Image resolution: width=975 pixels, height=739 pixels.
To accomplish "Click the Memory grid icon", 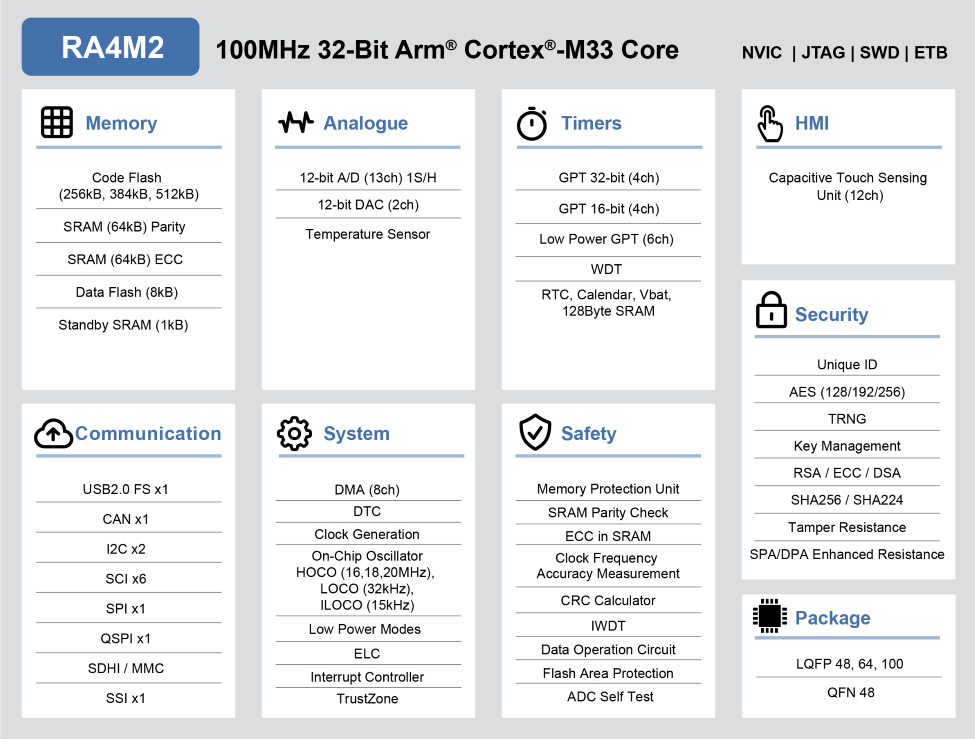I will click(57, 123).
